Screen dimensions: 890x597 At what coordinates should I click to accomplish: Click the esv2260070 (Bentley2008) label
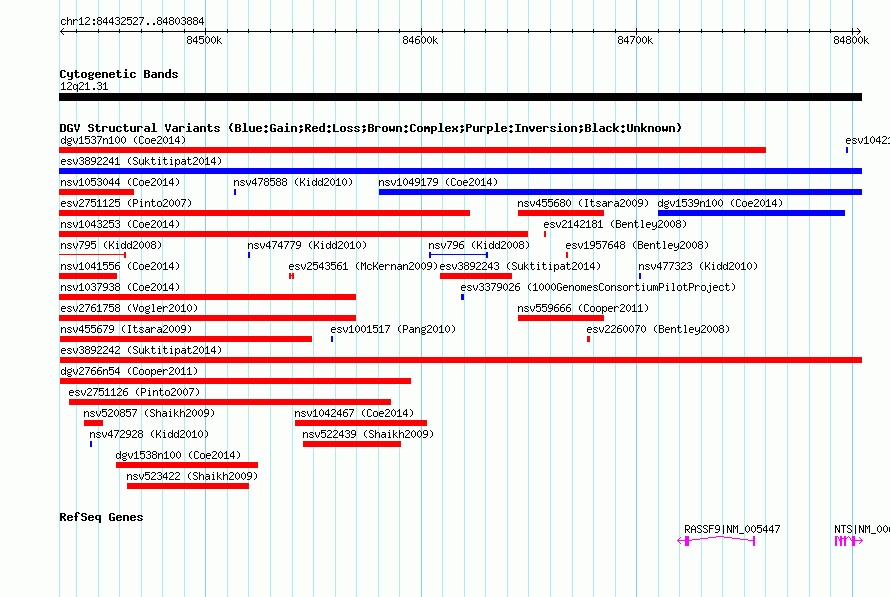pos(658,329)
